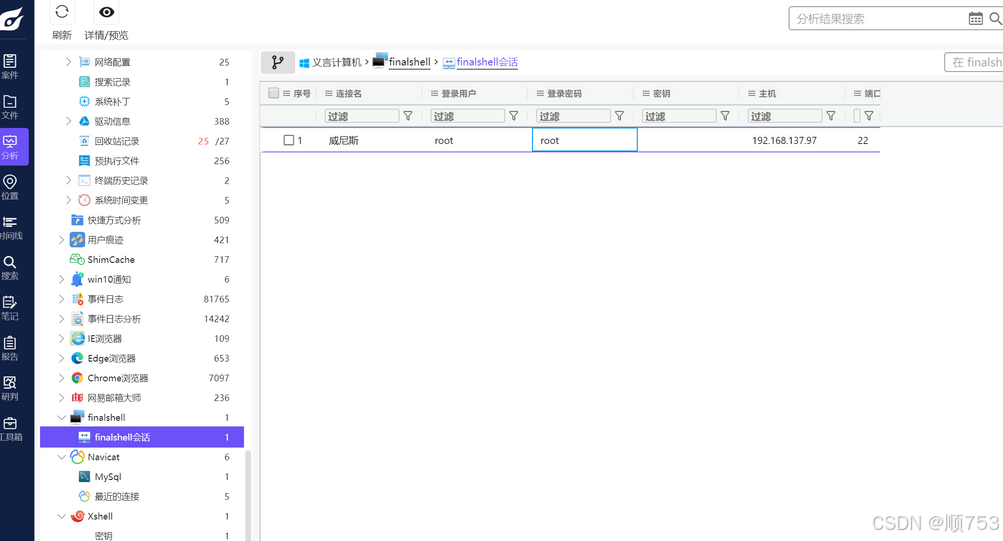Expand the 用户痕迹 tree node

(x=61, y=240)
